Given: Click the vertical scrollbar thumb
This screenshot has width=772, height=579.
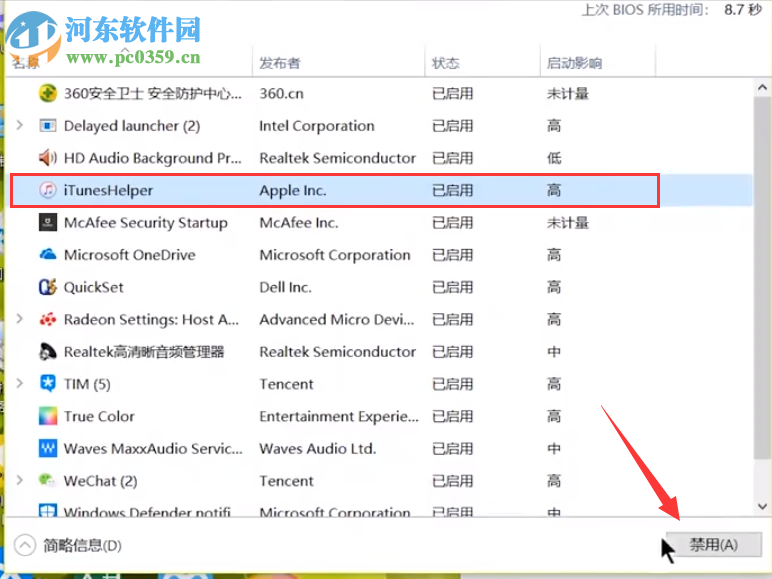Looking at the screenshot, I should click(762, 278).
